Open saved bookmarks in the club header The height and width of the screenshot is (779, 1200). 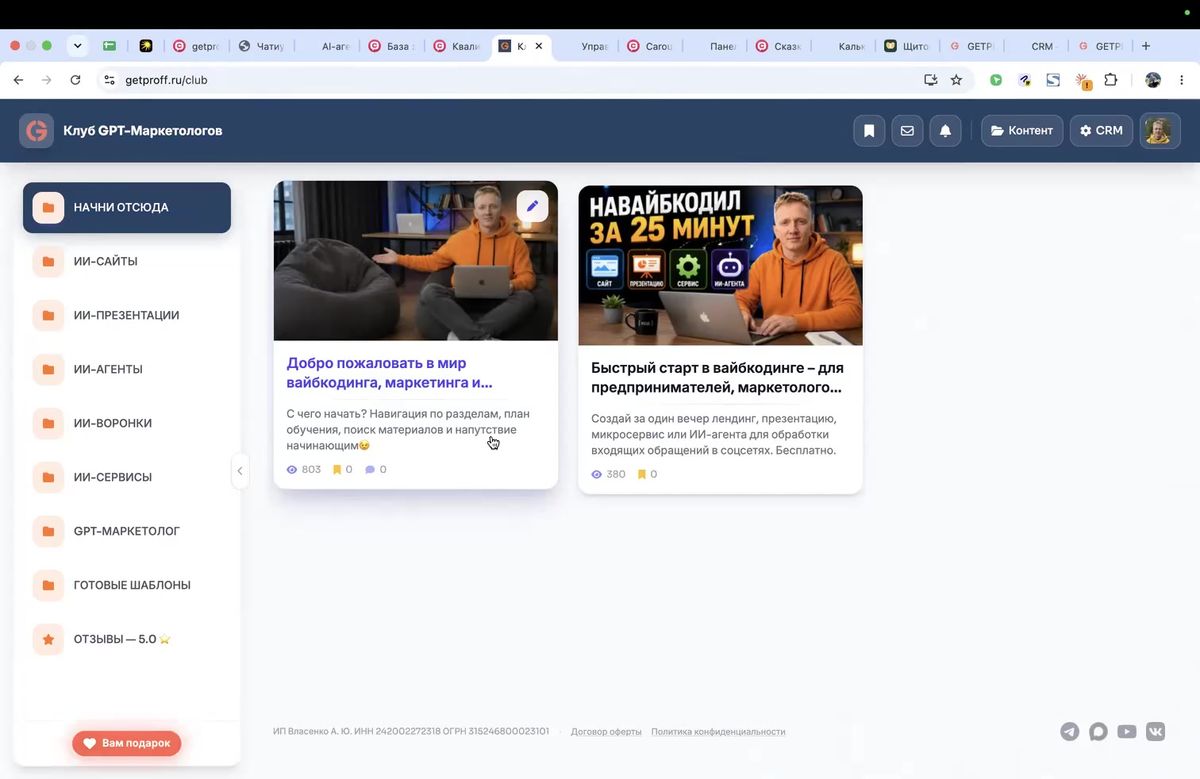(x=869, y=131)
